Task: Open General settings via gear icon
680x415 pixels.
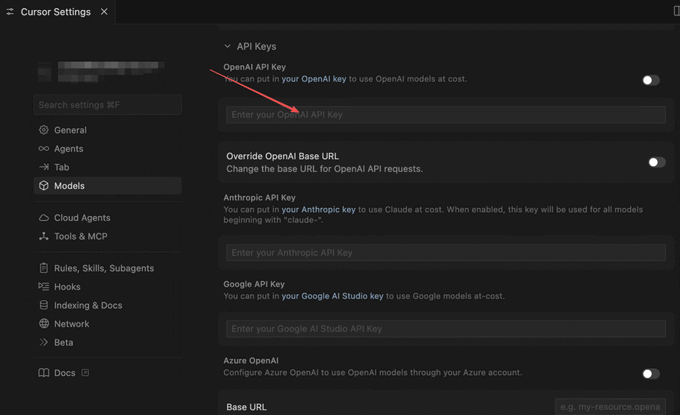Action: (44, 130)
